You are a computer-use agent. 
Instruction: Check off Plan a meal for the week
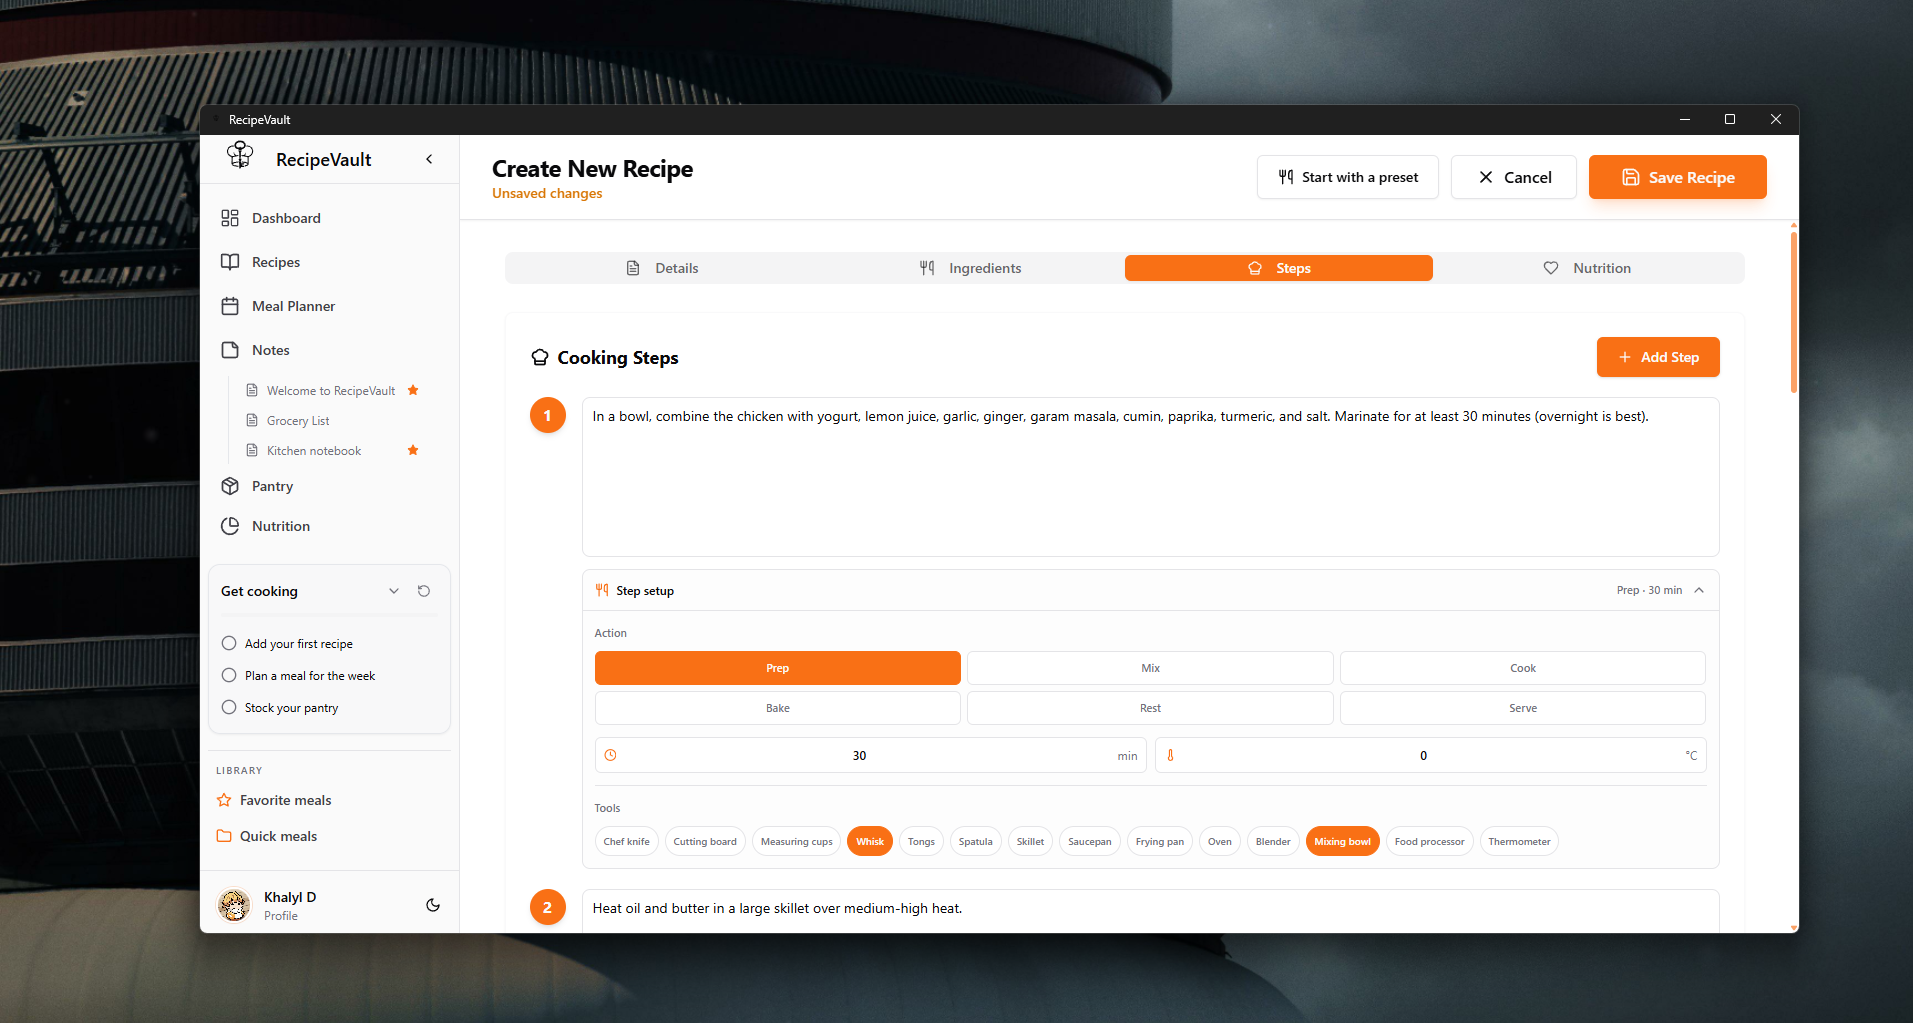click(229, 675)
